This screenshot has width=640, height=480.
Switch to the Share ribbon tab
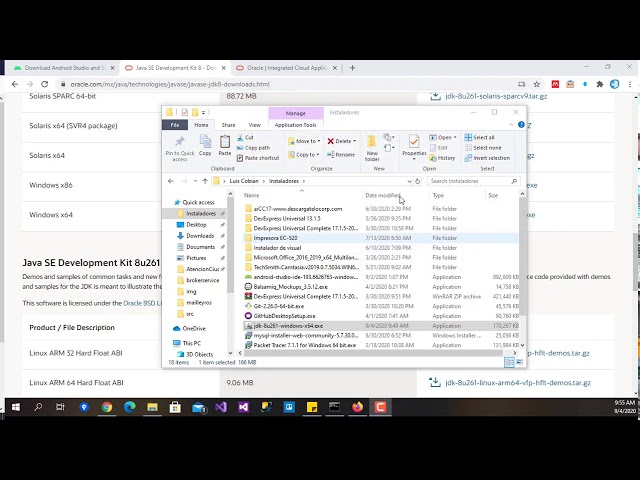228,125
